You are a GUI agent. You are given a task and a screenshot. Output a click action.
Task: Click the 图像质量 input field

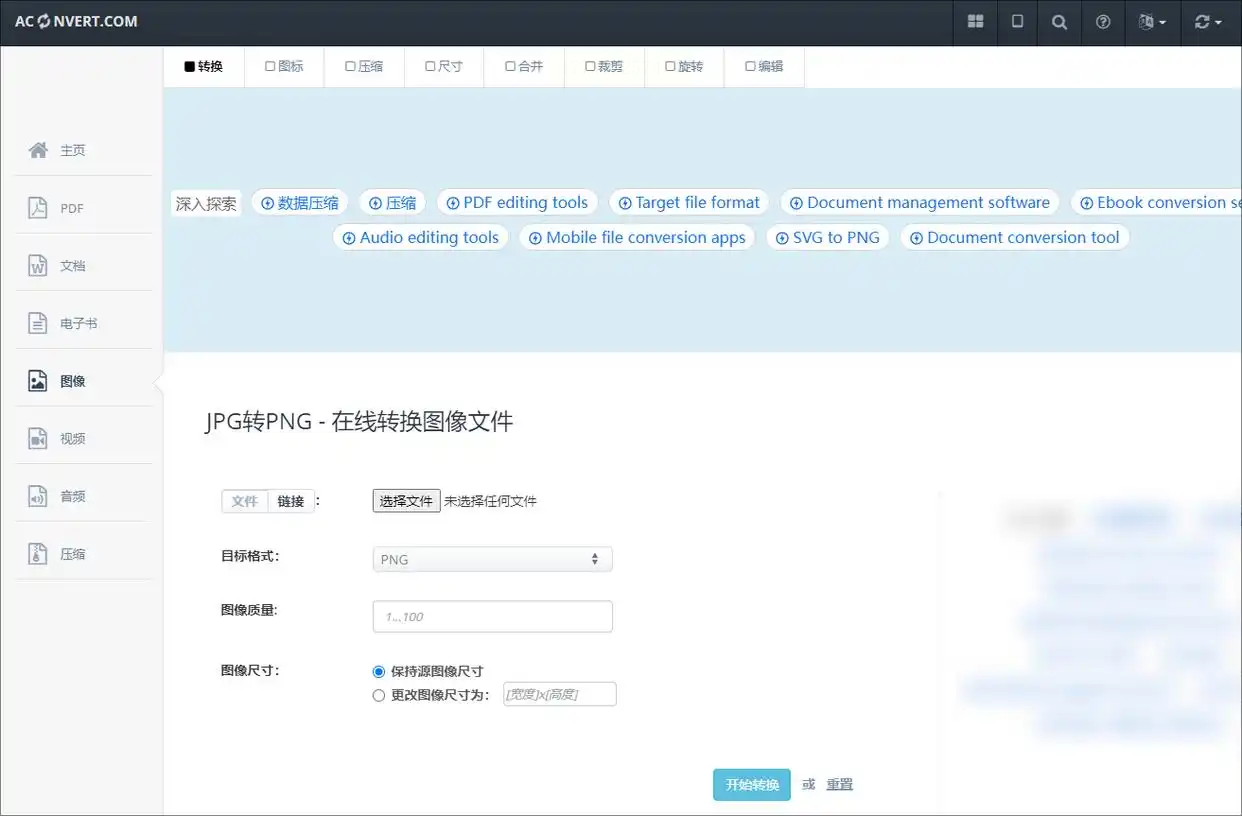[492, 616]
